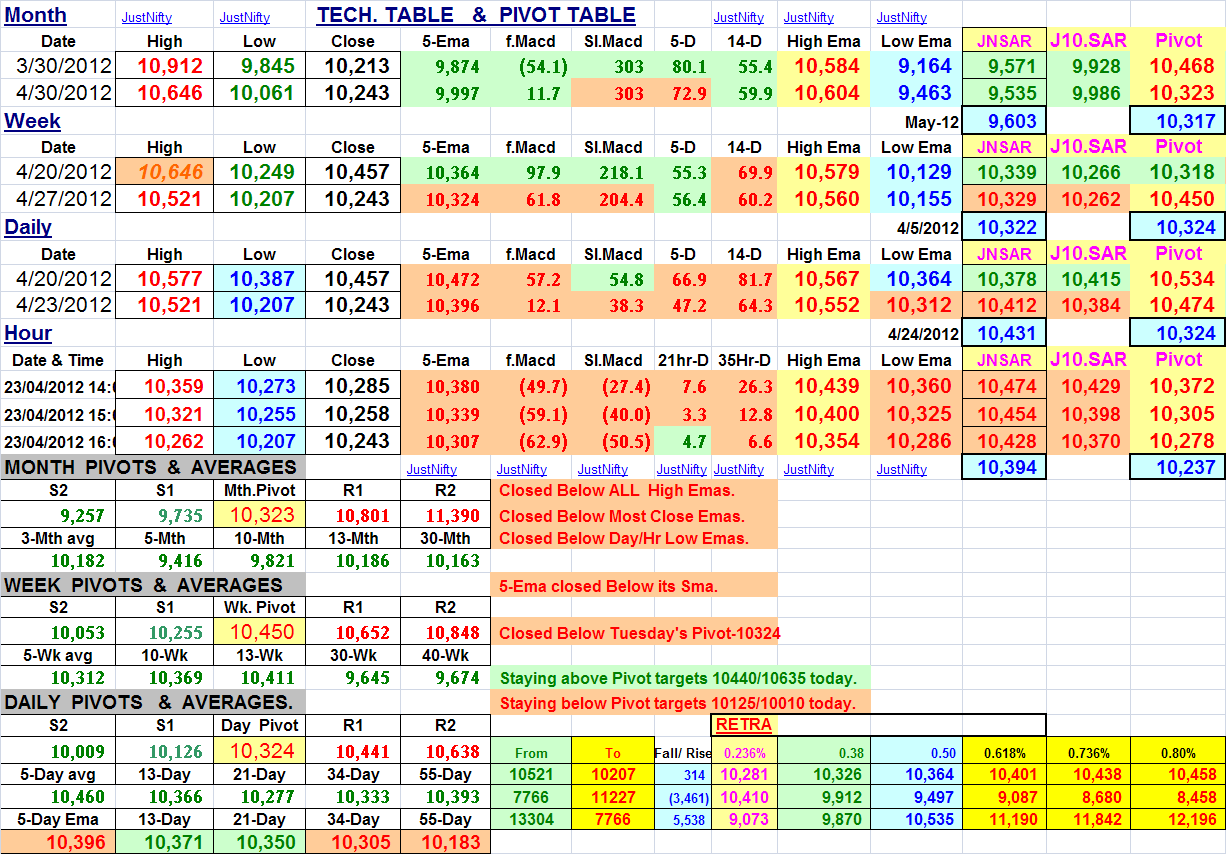The height and width of the screenshot is (854, 1226).
Task: Select High Ema value 10,584
Action: [x=824, y=66]
